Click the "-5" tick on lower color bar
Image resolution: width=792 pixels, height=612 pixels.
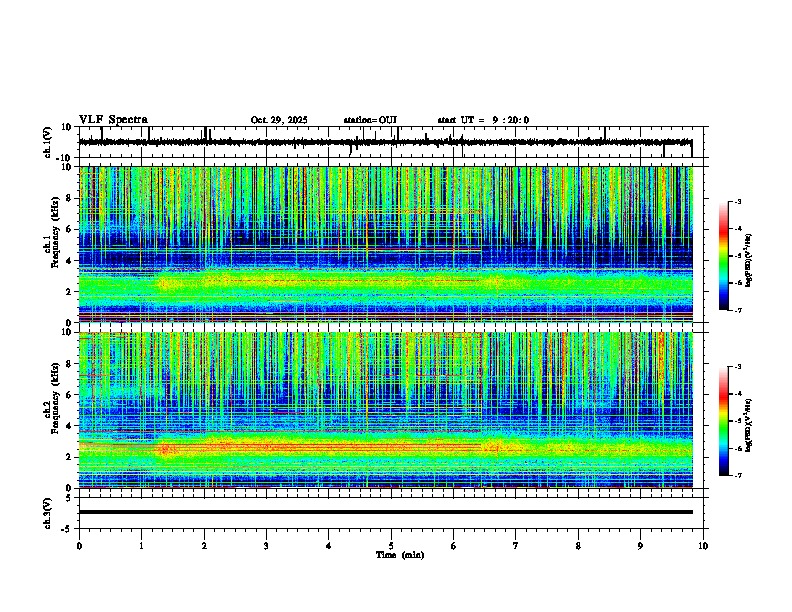point(737,421)
